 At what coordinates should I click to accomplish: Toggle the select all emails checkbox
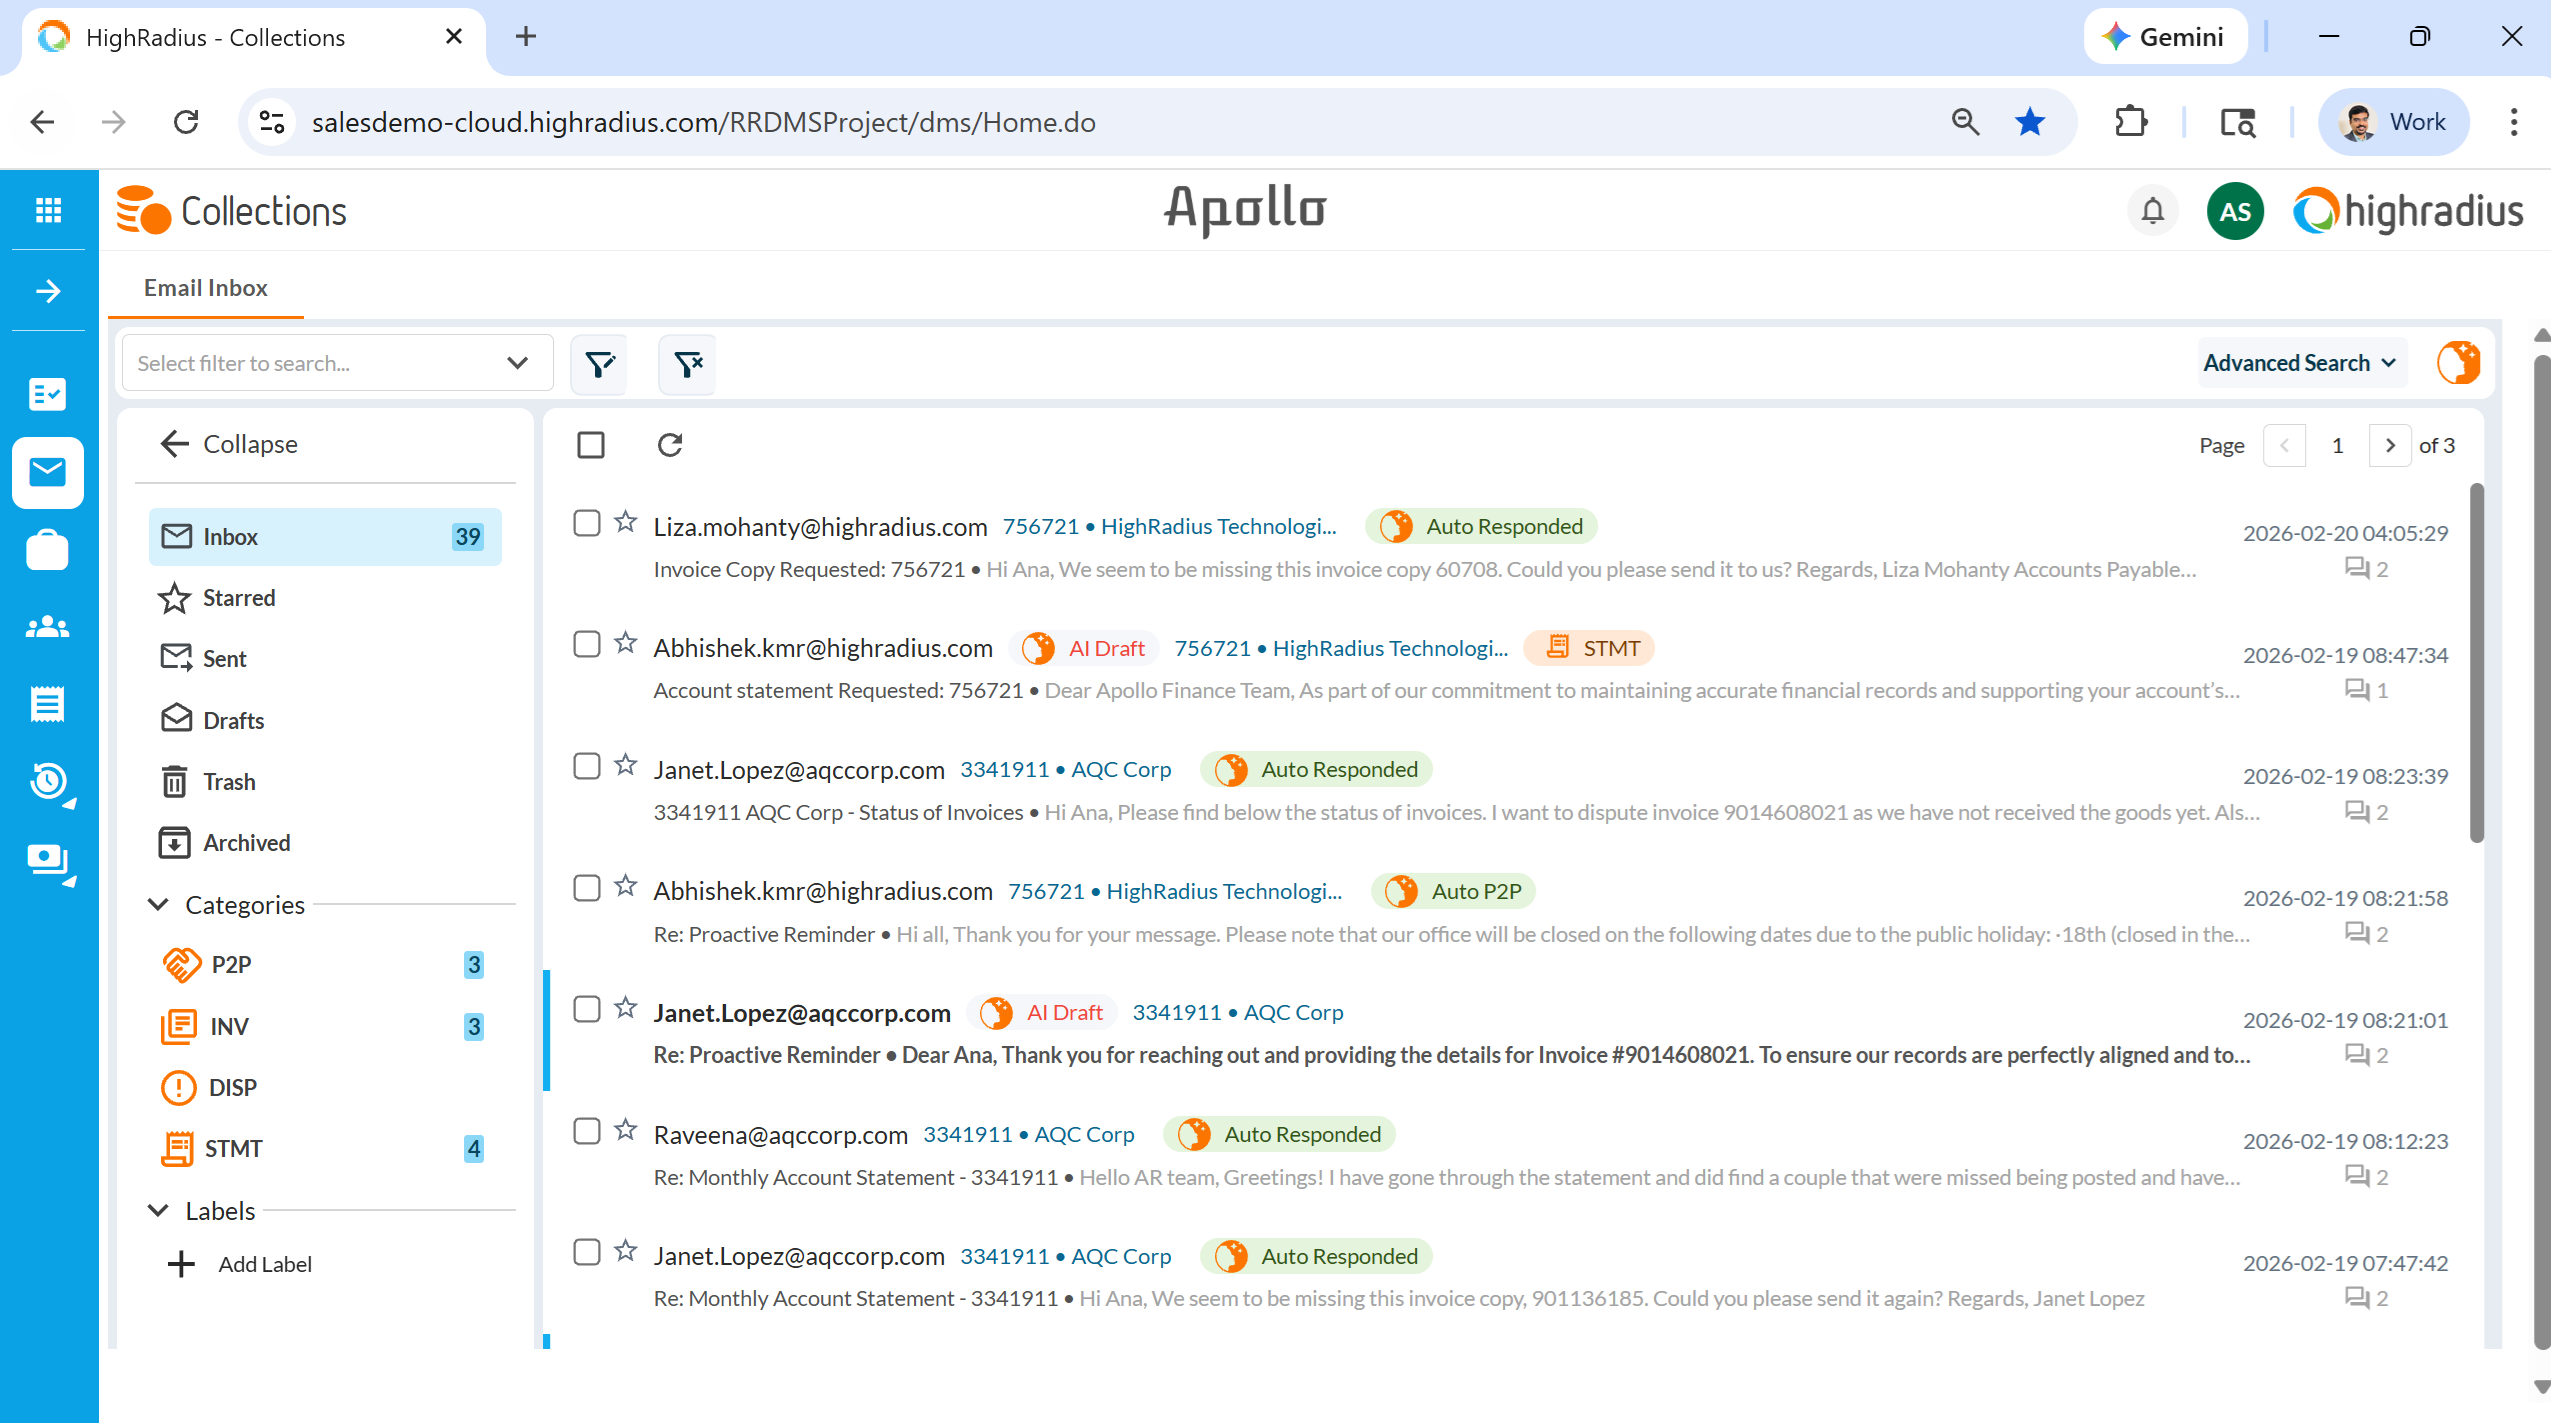[591, 445]
